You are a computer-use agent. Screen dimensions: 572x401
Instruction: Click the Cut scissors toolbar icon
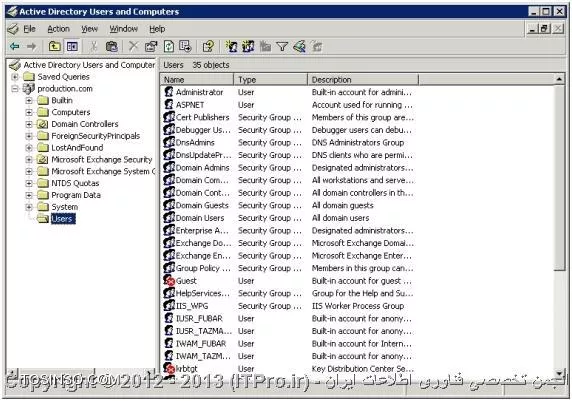(94, 46)
